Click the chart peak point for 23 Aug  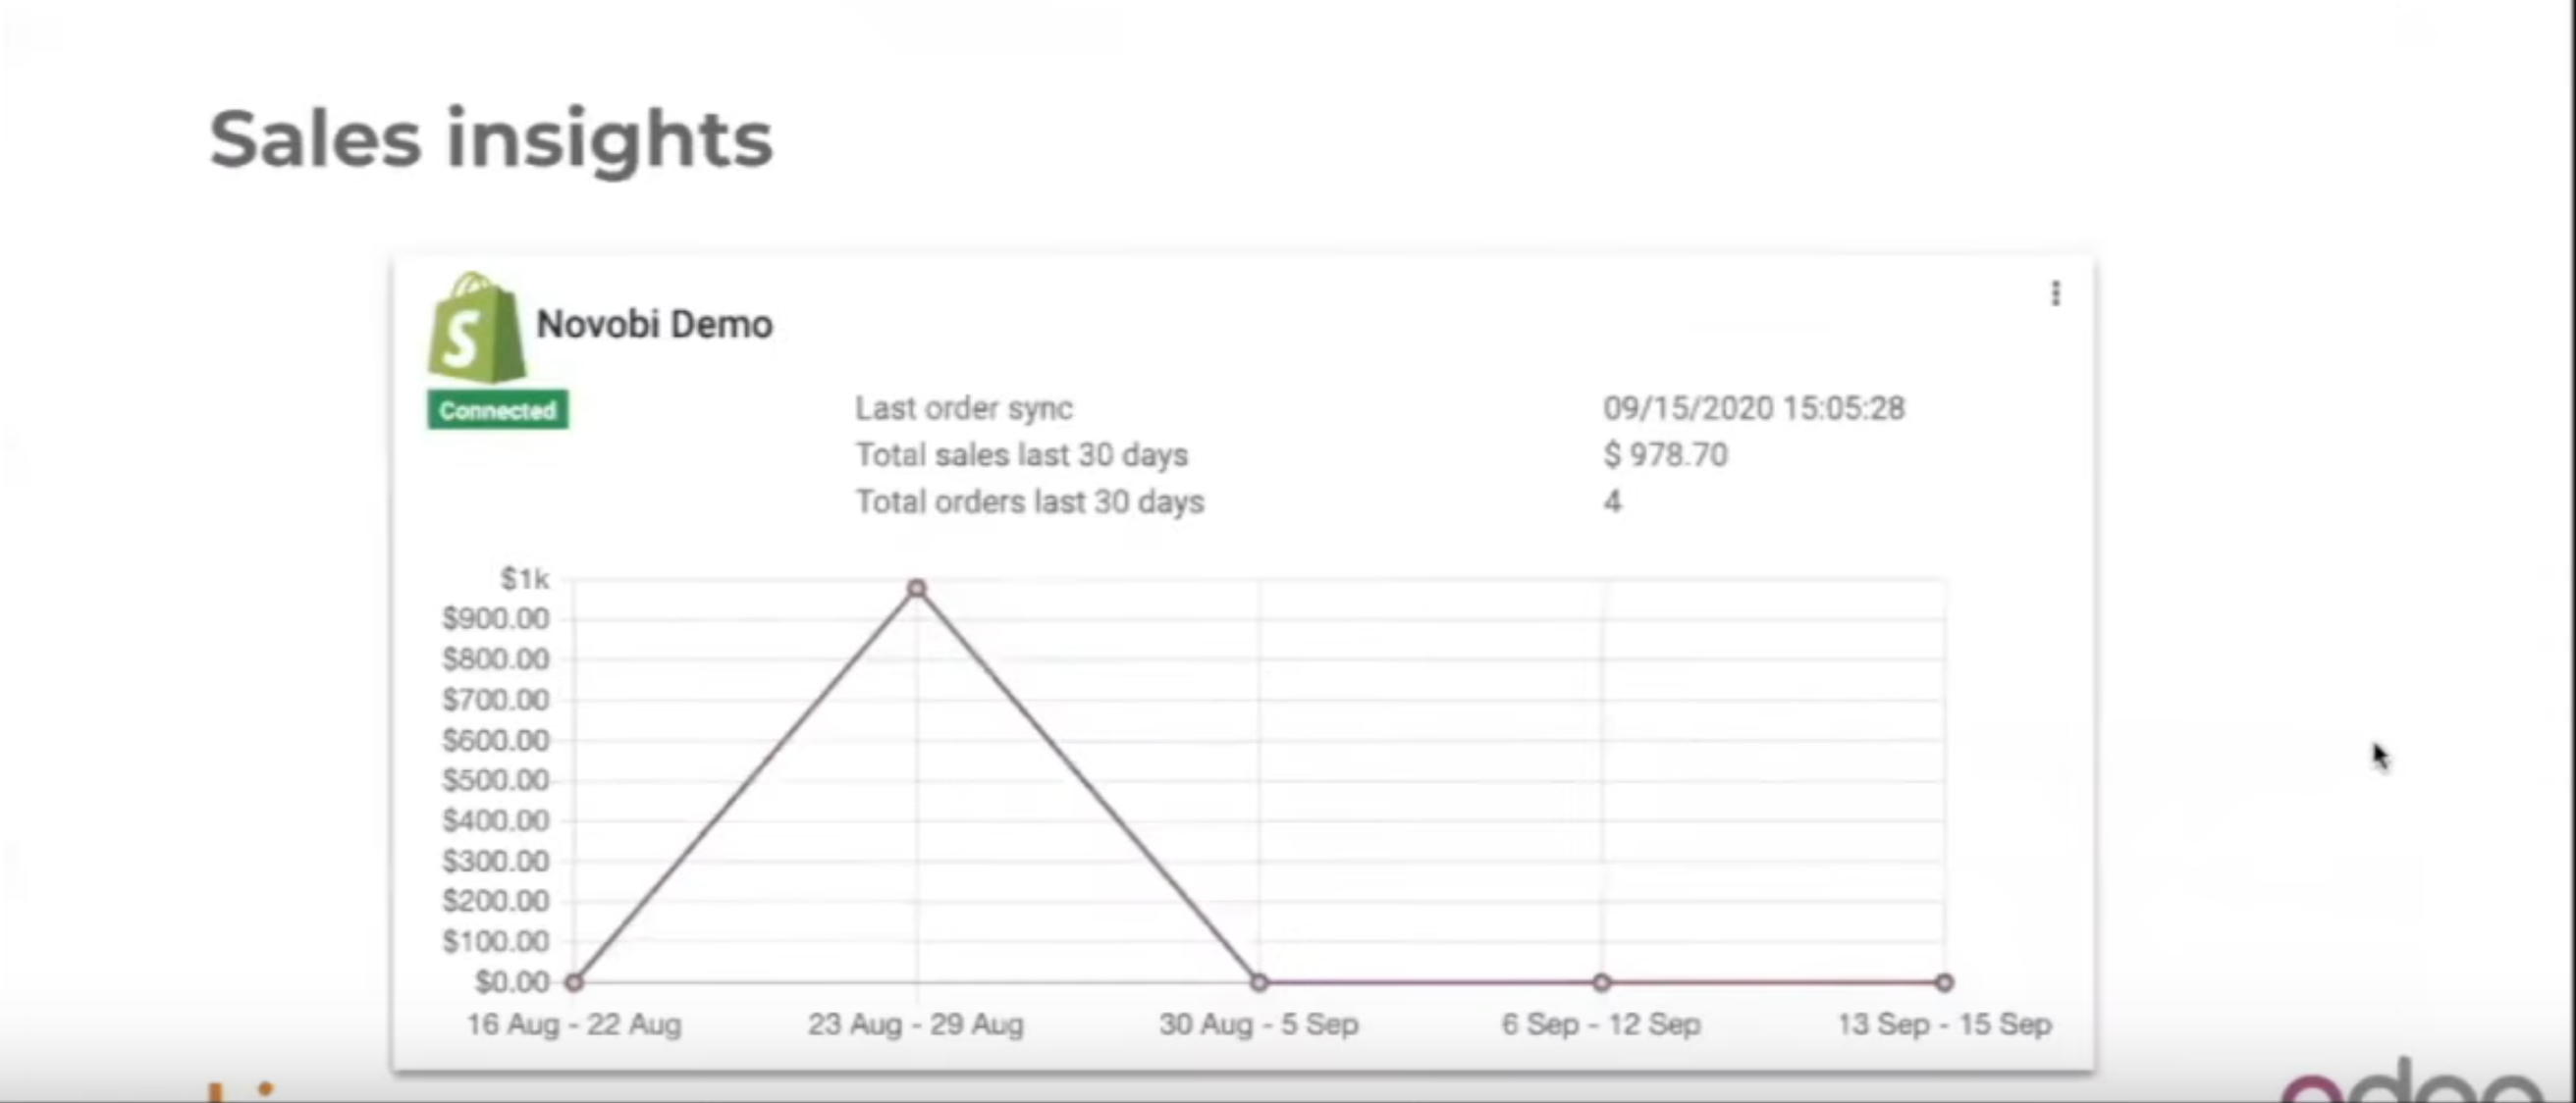click(x=916, y=588)
